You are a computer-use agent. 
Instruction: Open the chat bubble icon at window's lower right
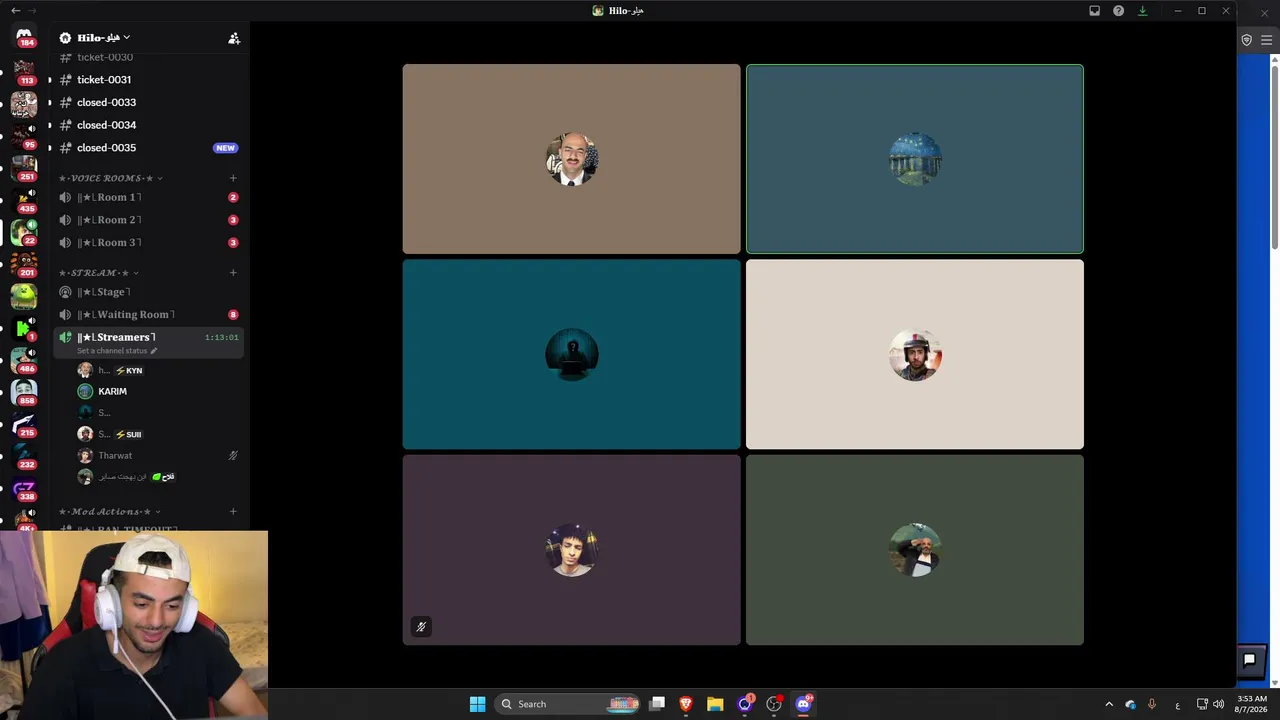click(1249, 660)
